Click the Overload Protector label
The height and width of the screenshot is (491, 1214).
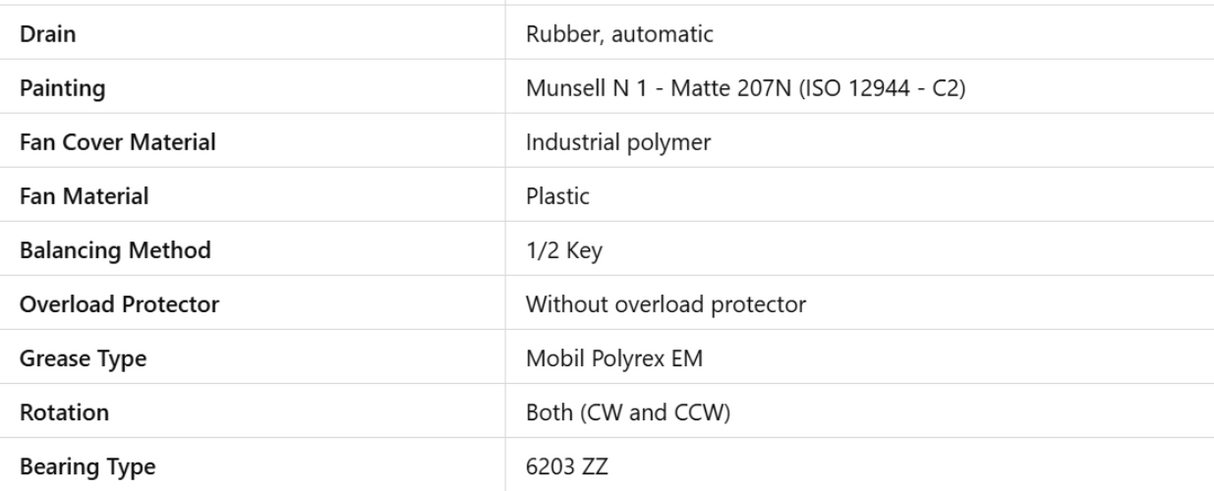[119, 304]
